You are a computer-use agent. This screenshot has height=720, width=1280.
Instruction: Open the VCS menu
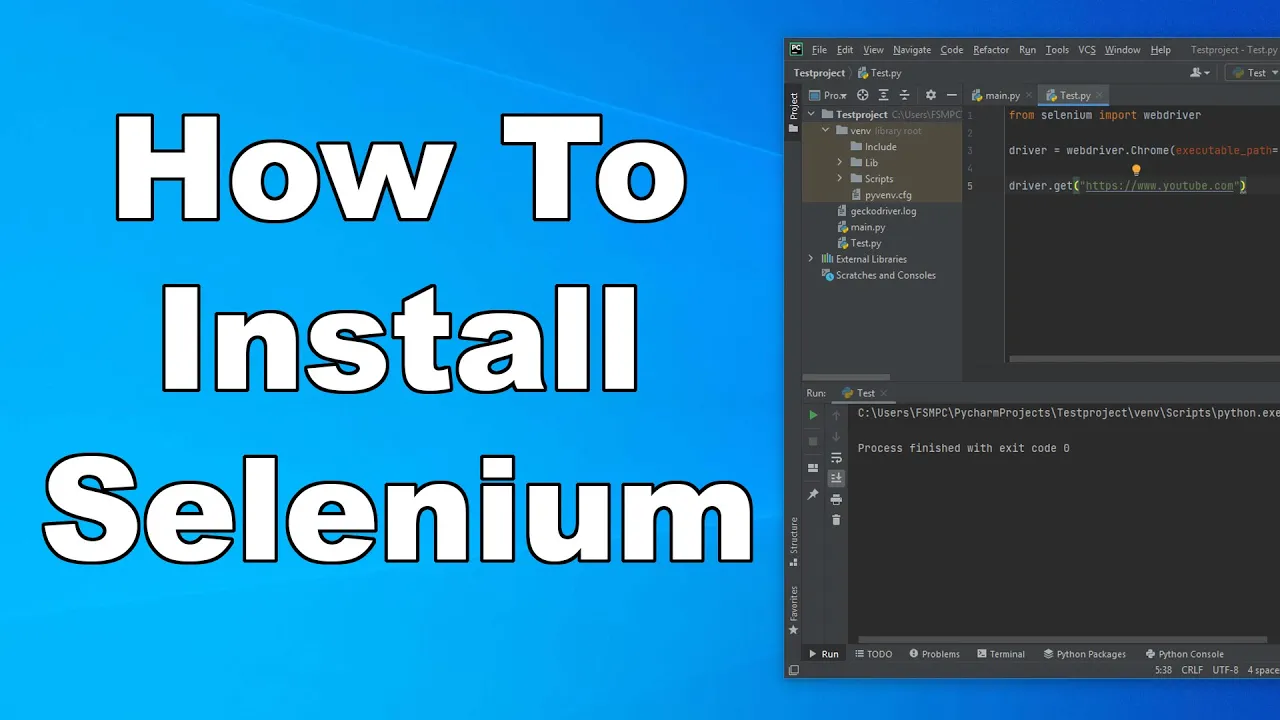click(1086, 50)
